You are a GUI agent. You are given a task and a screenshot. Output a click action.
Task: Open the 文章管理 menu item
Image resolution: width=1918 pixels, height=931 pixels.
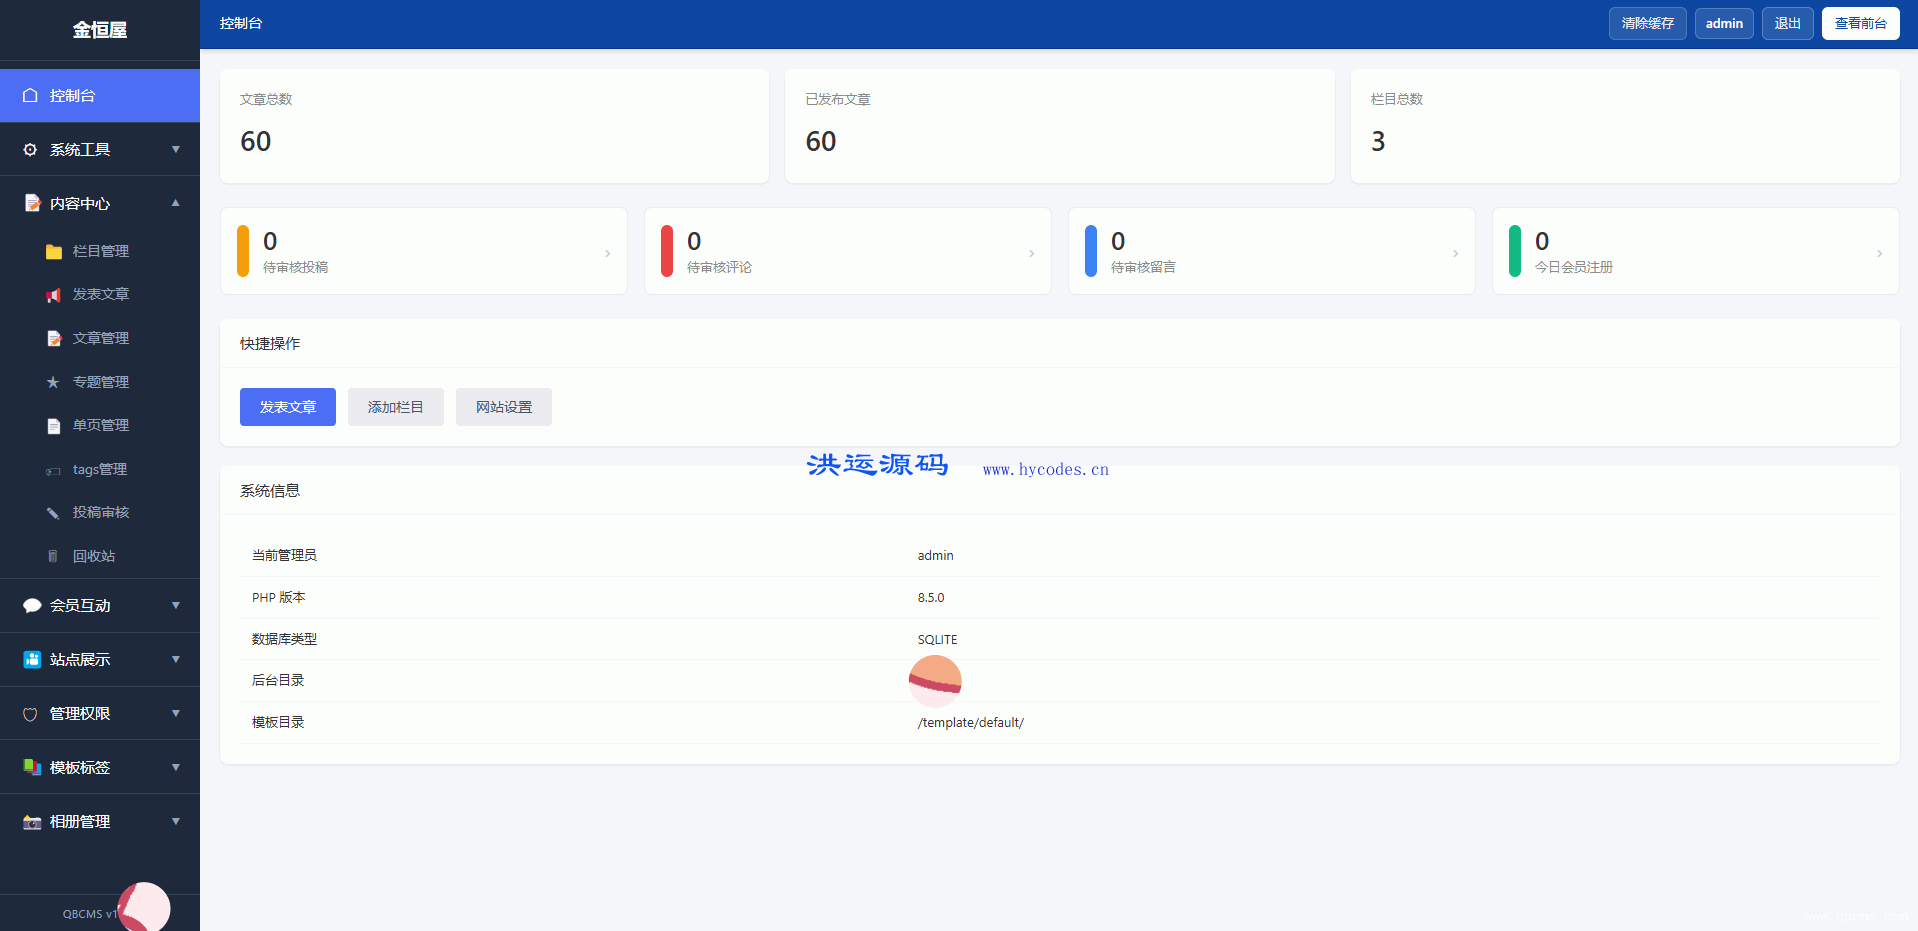[100, 338]
